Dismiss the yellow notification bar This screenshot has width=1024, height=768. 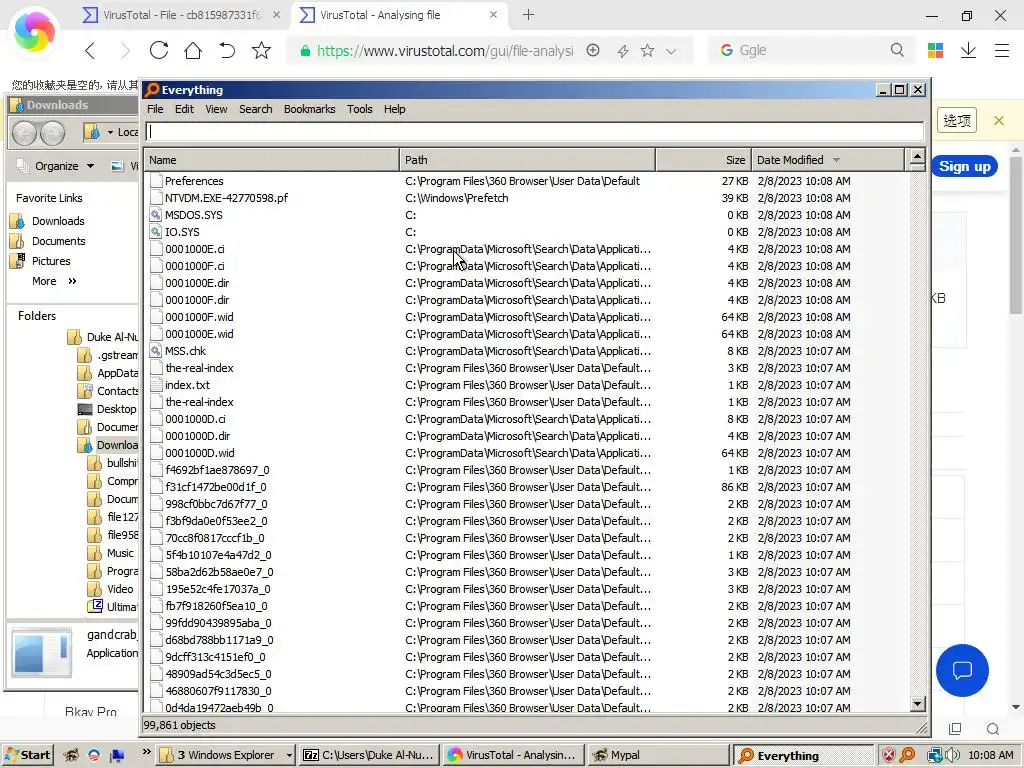[x=999, y=120]
